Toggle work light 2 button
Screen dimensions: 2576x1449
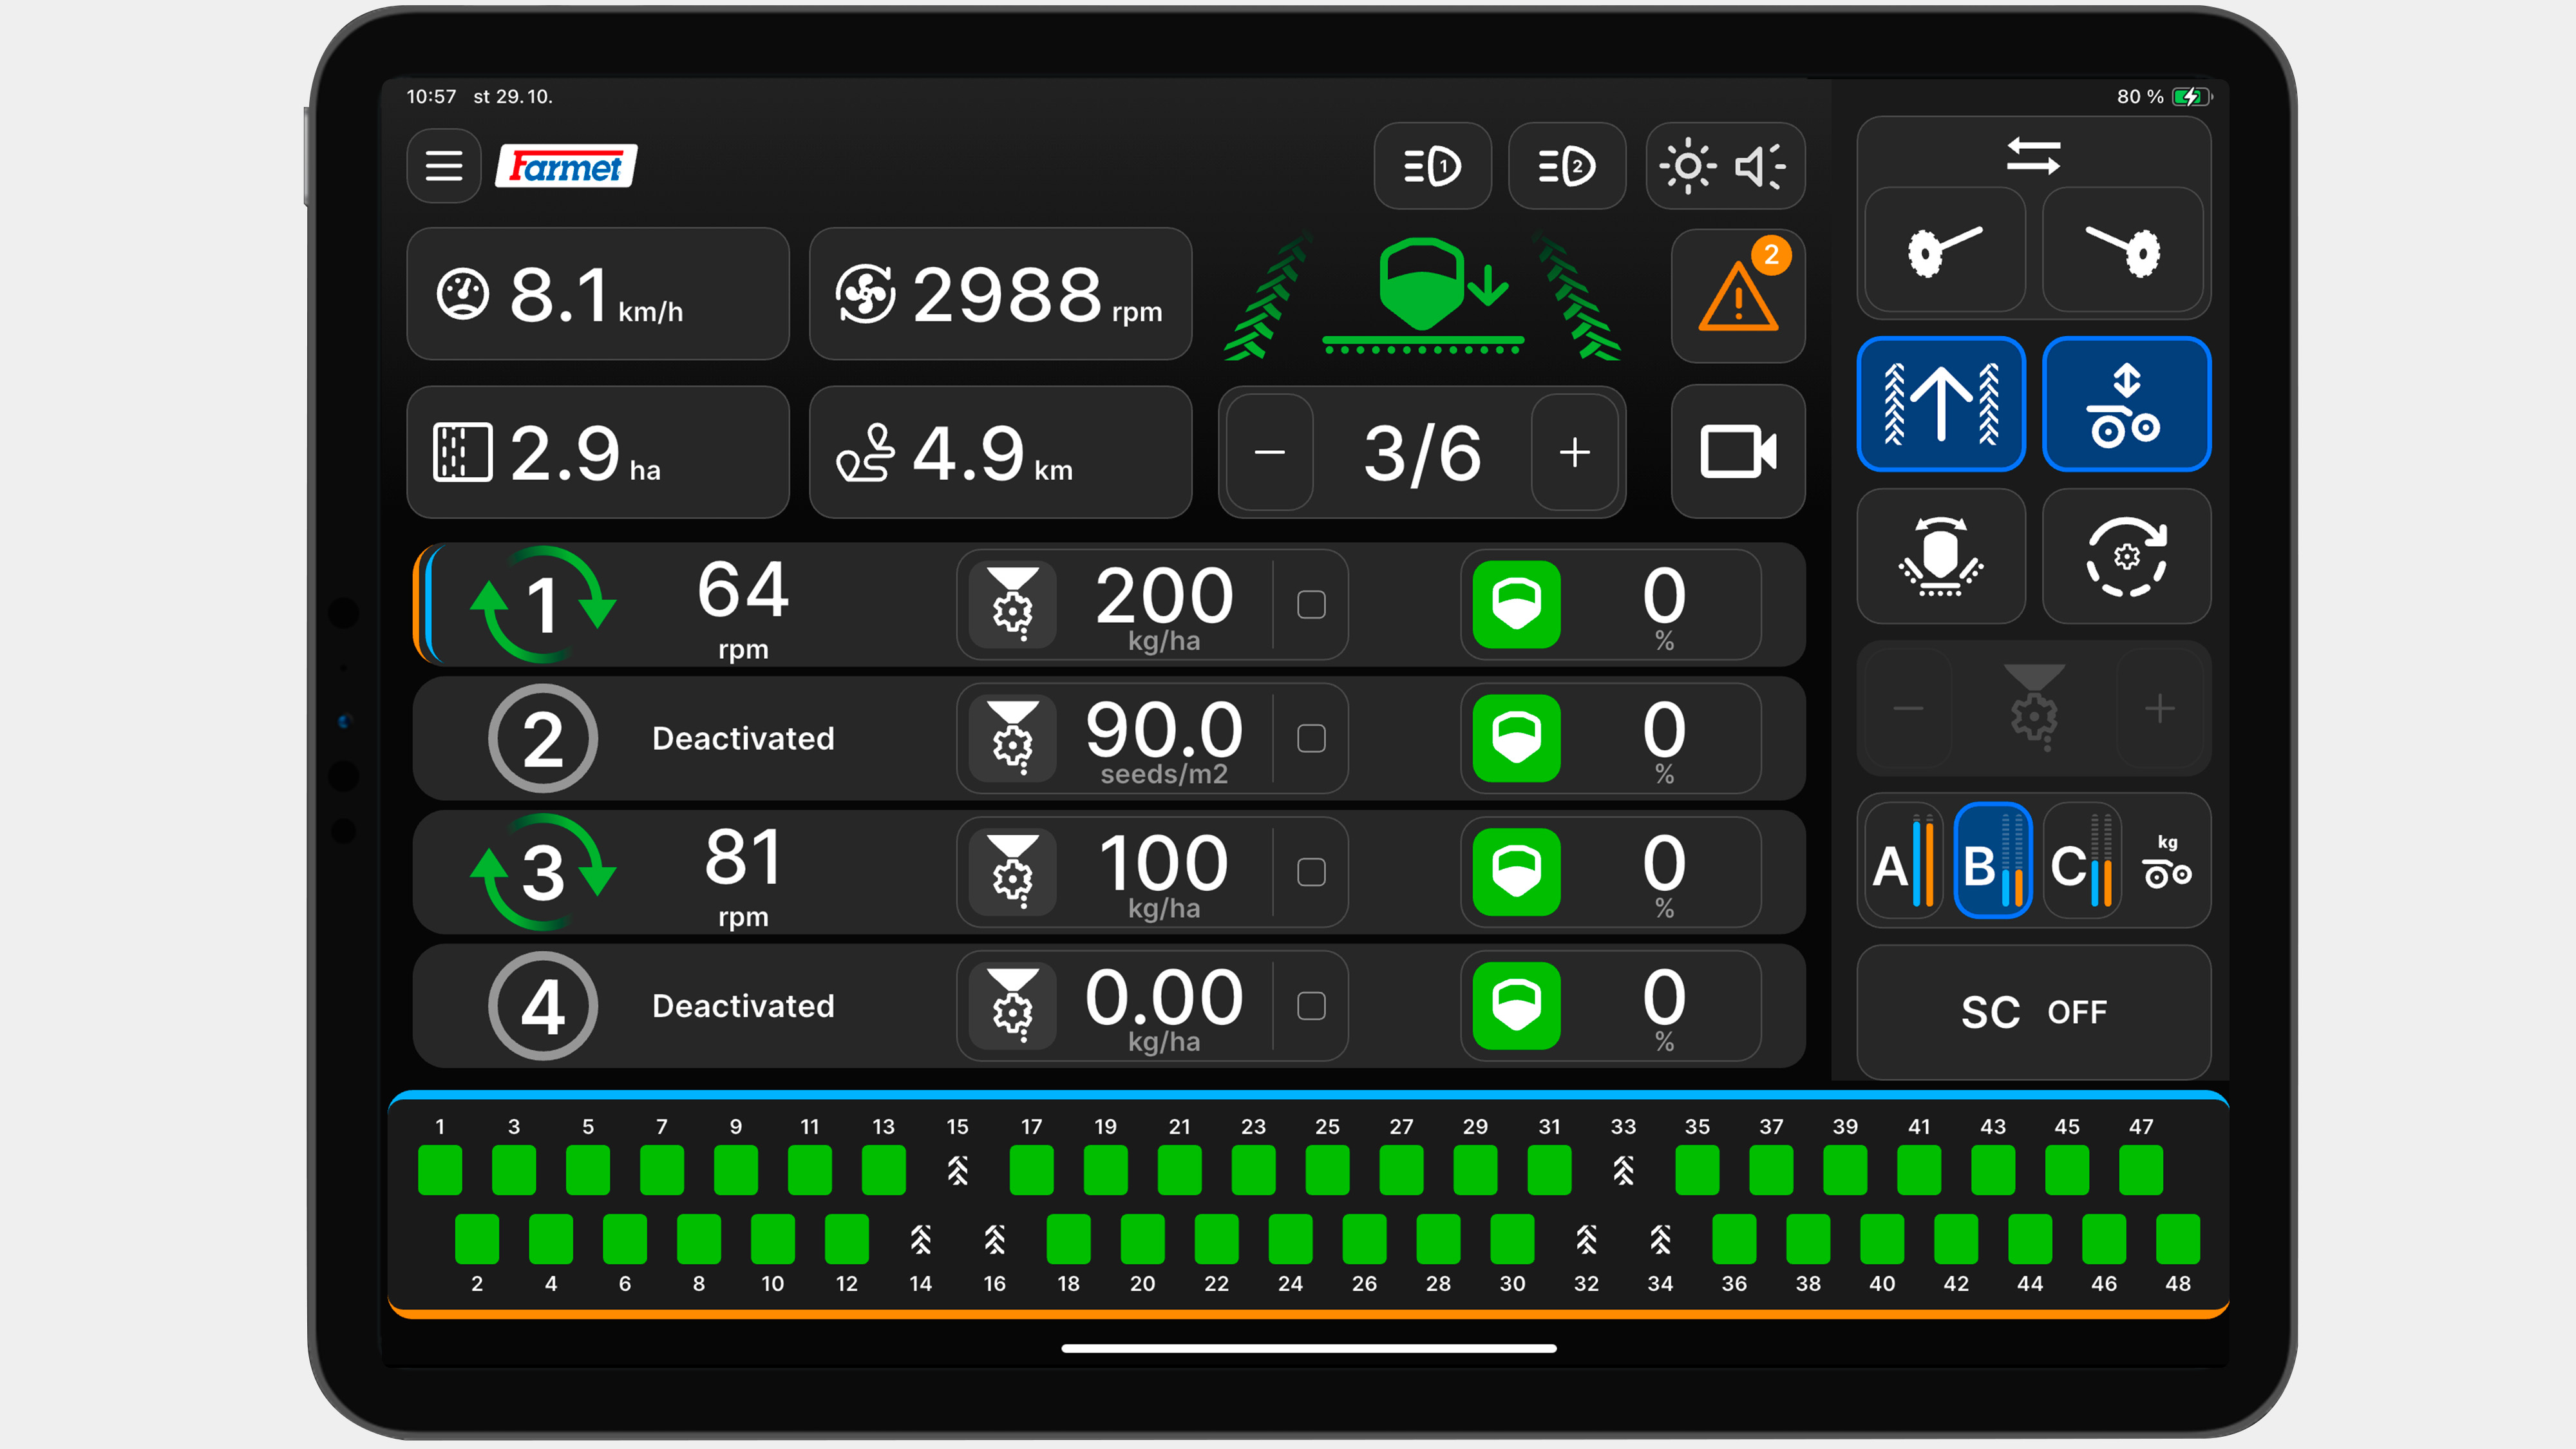[x=1566, y=166]
